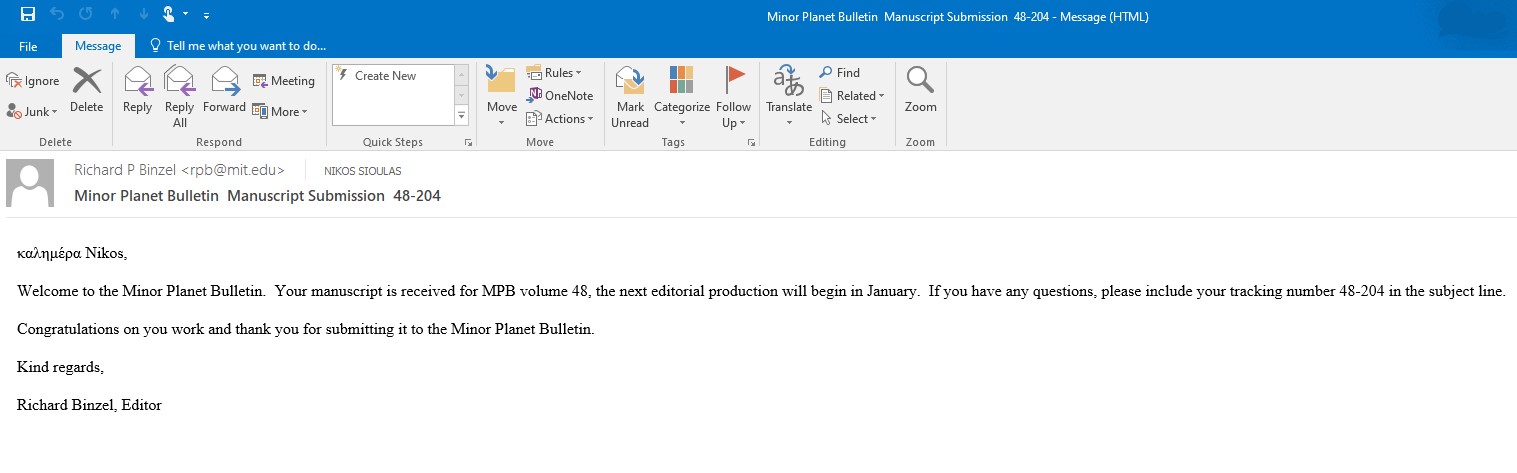Click Reply All
1517x473 pixels.
pyautogui.click(x=180, y=97)
